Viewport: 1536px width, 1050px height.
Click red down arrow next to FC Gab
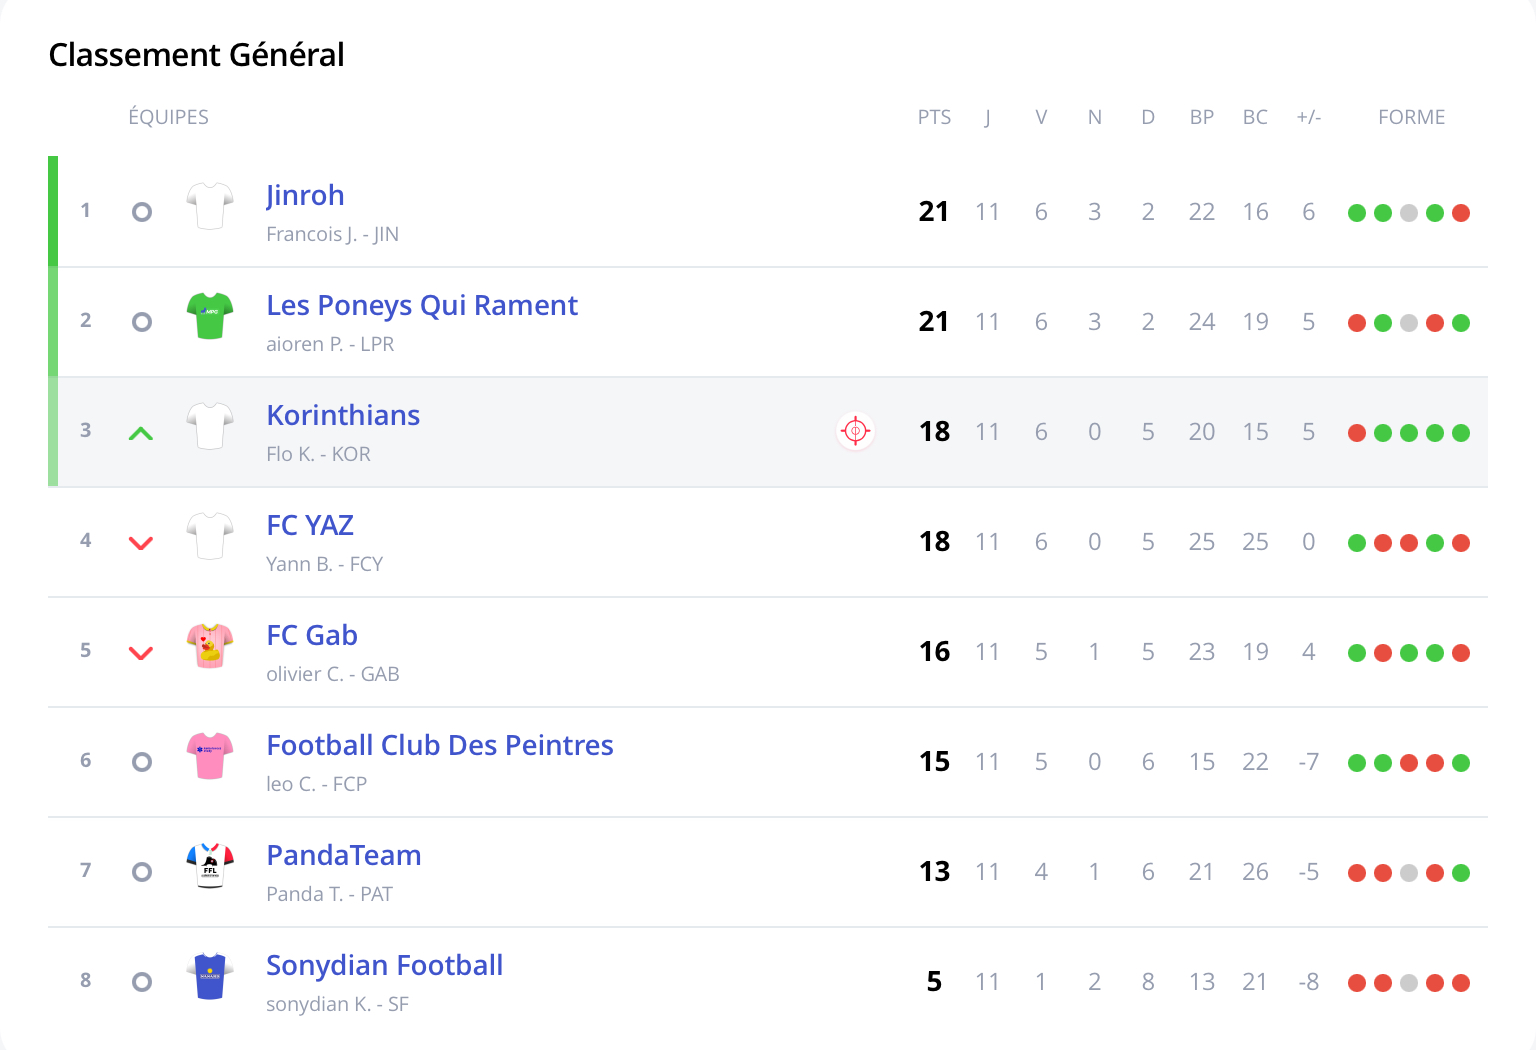pyautogui.click(x=141, y=653)
